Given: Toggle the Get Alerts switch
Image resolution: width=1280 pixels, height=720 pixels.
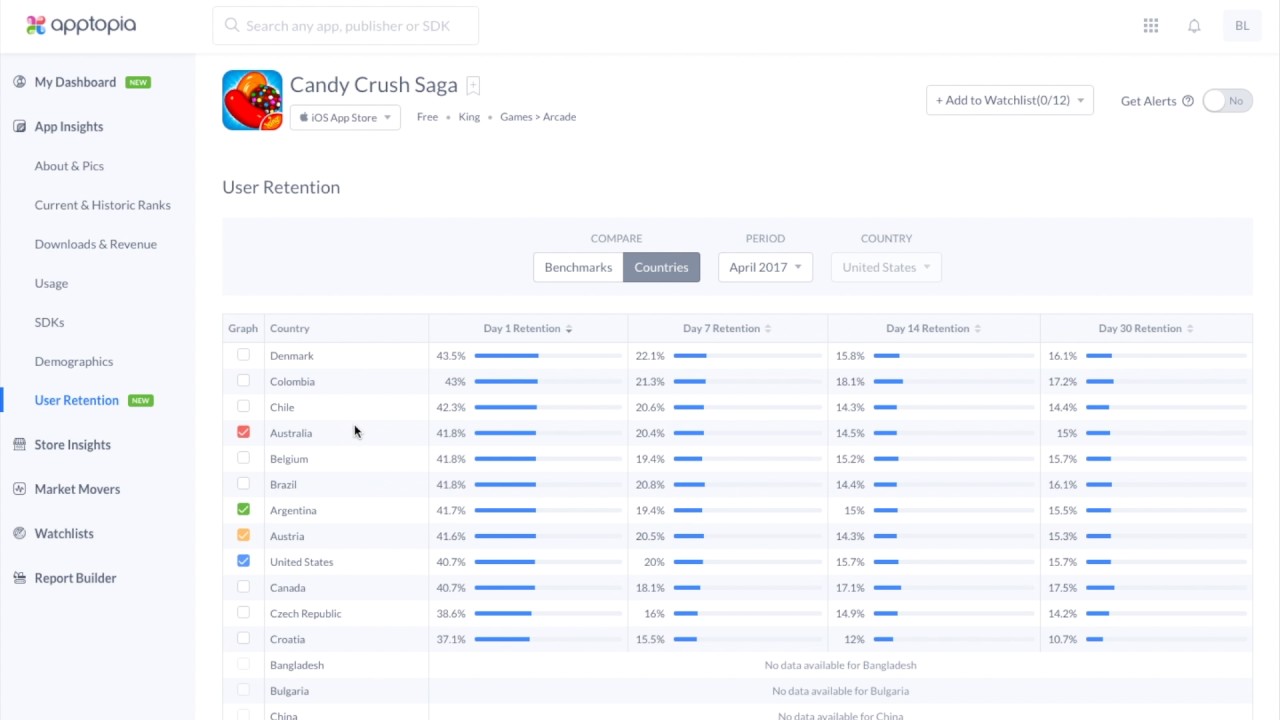Looking at the screenshot, I should click(x=1227, y=100).
